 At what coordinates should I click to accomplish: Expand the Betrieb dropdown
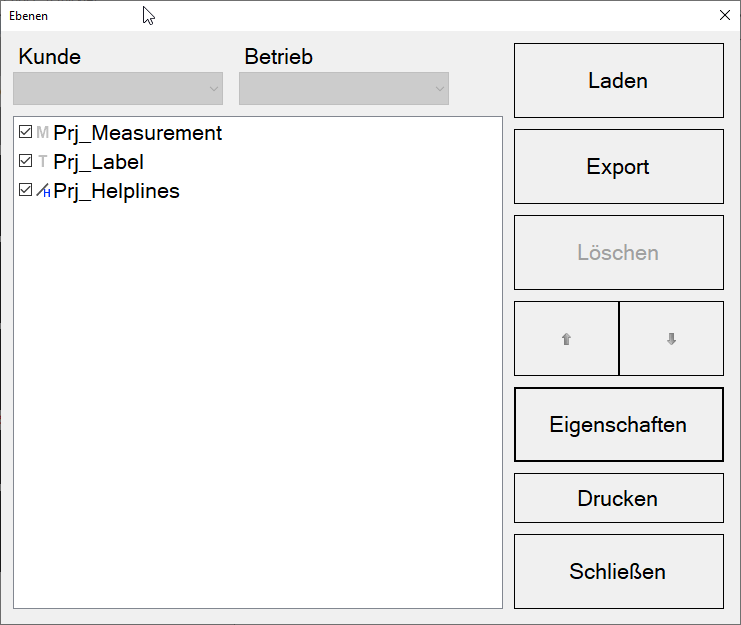coord(343,89)
